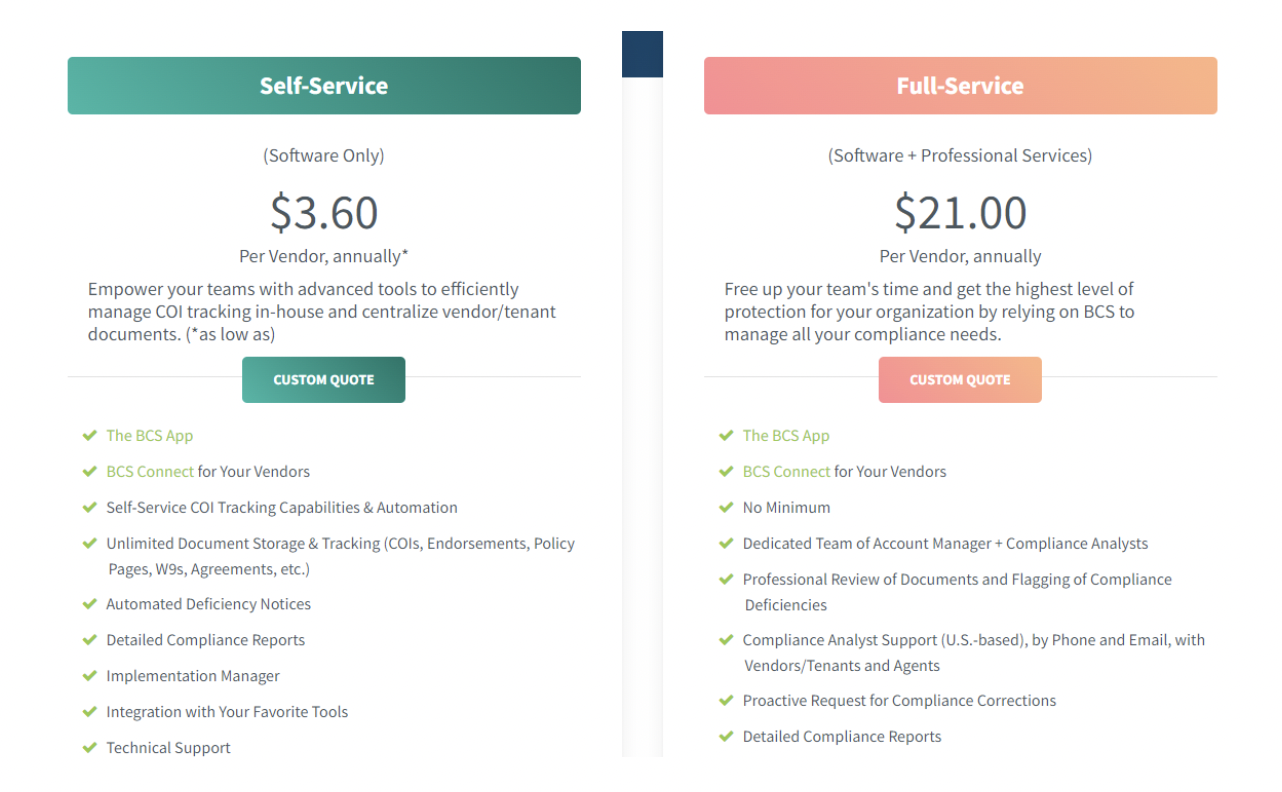This screenshot has width=1282, height=792.
Task: Click the dark blue block between plan cards
Action: click(x=642, y=54)
